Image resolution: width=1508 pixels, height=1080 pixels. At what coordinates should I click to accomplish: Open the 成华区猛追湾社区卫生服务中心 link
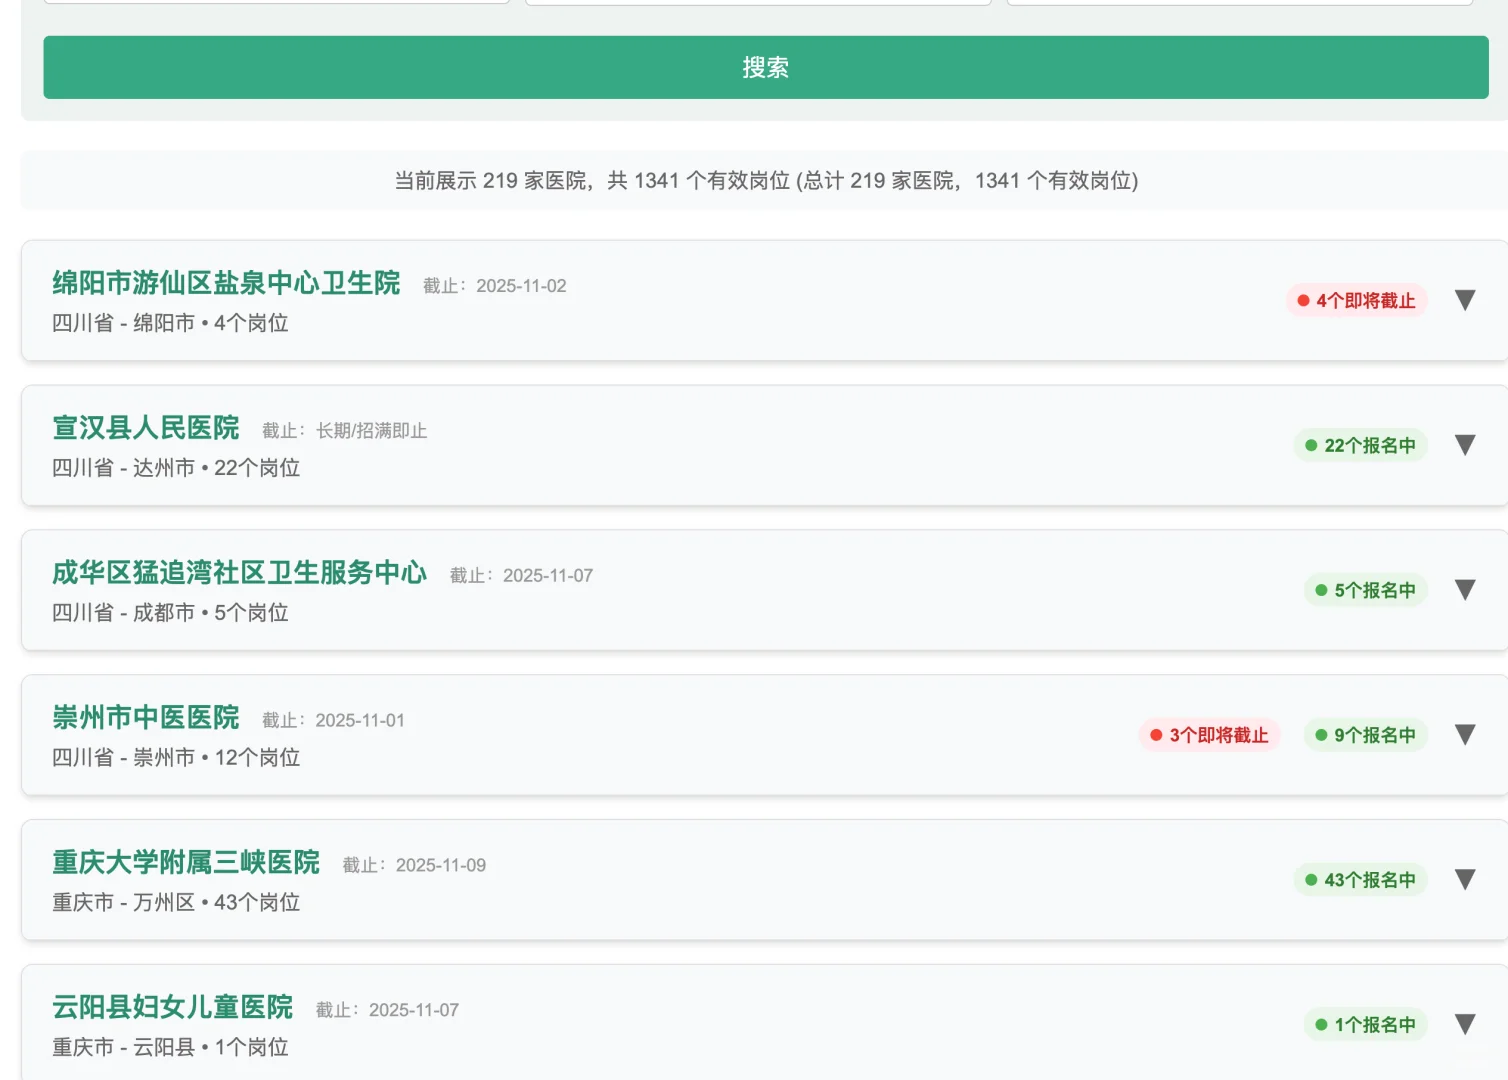point(239,573)
